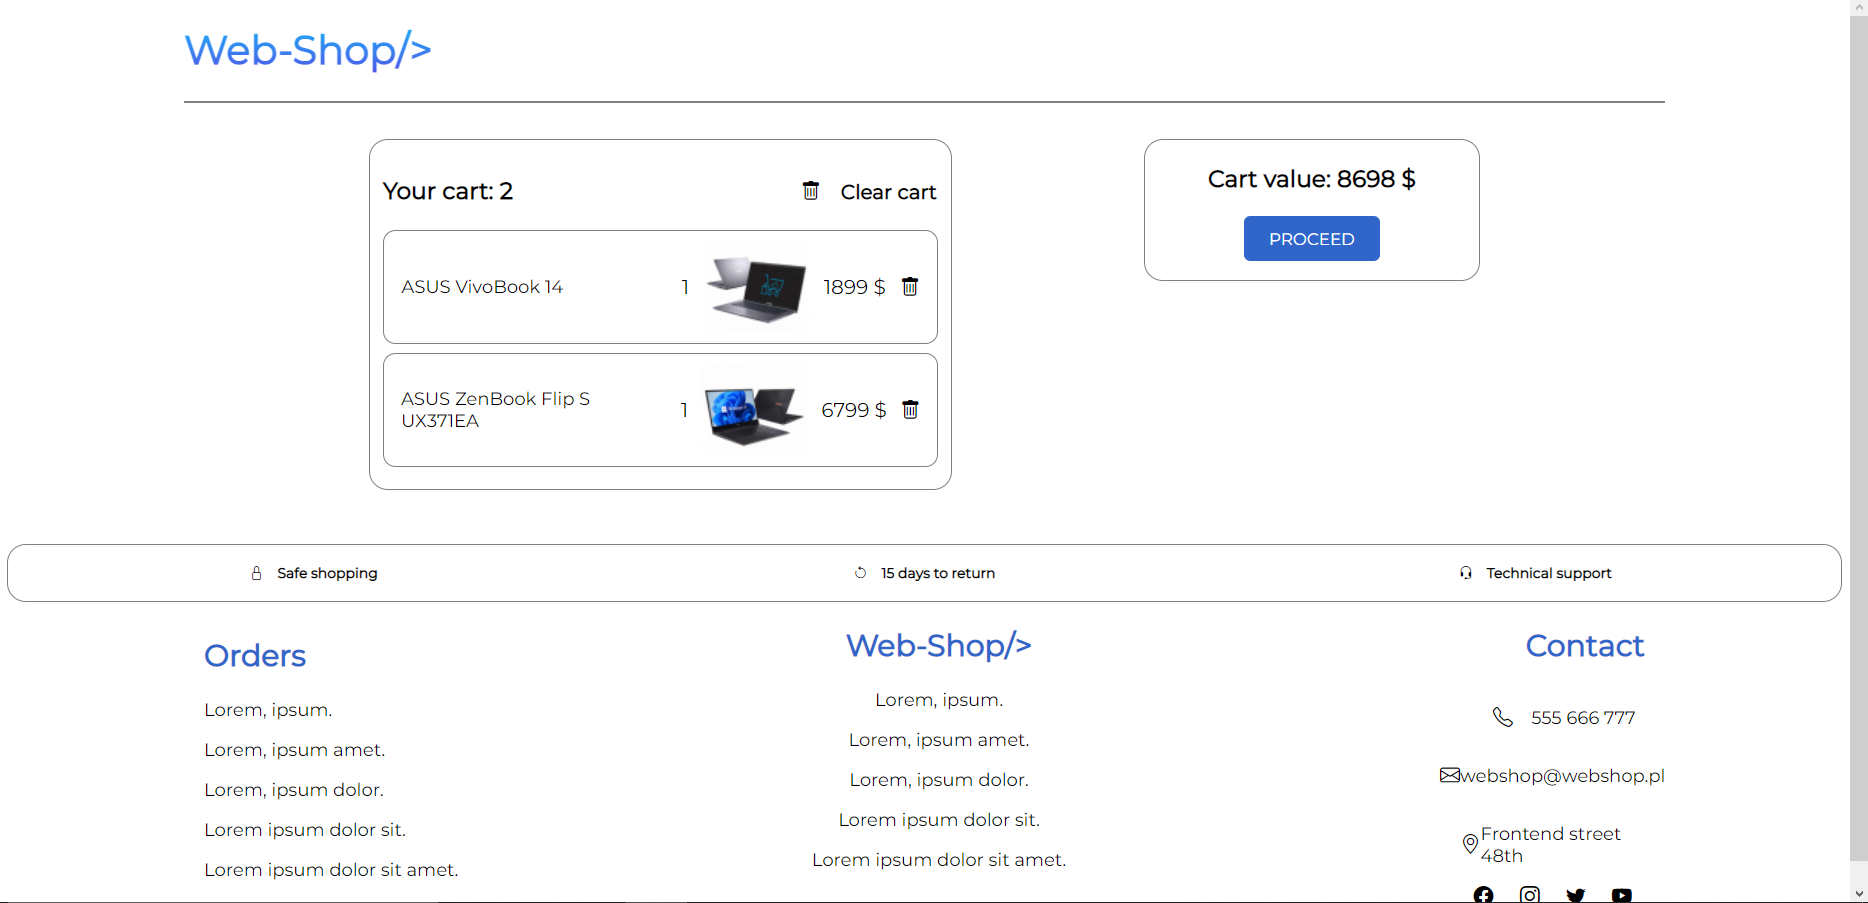Click Orders entry 'Lorem, ipsum.'
1868x903 pixels.
(x=268, y=710)
